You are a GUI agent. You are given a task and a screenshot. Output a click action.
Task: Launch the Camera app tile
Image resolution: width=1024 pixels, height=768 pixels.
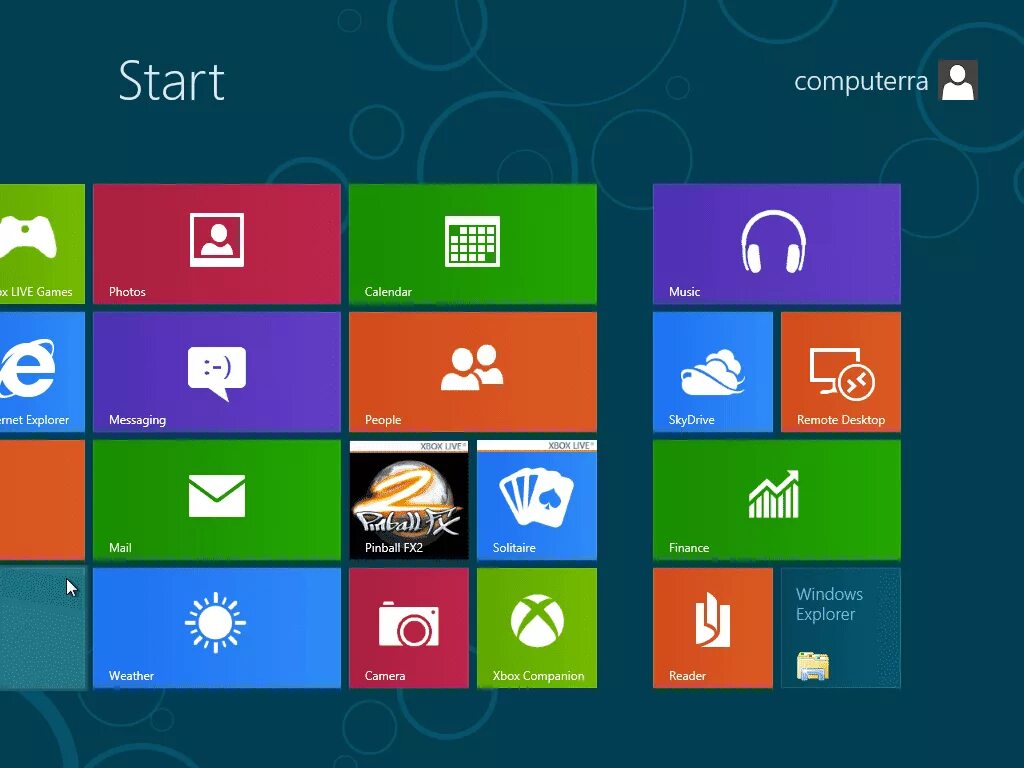click(409, 628)
